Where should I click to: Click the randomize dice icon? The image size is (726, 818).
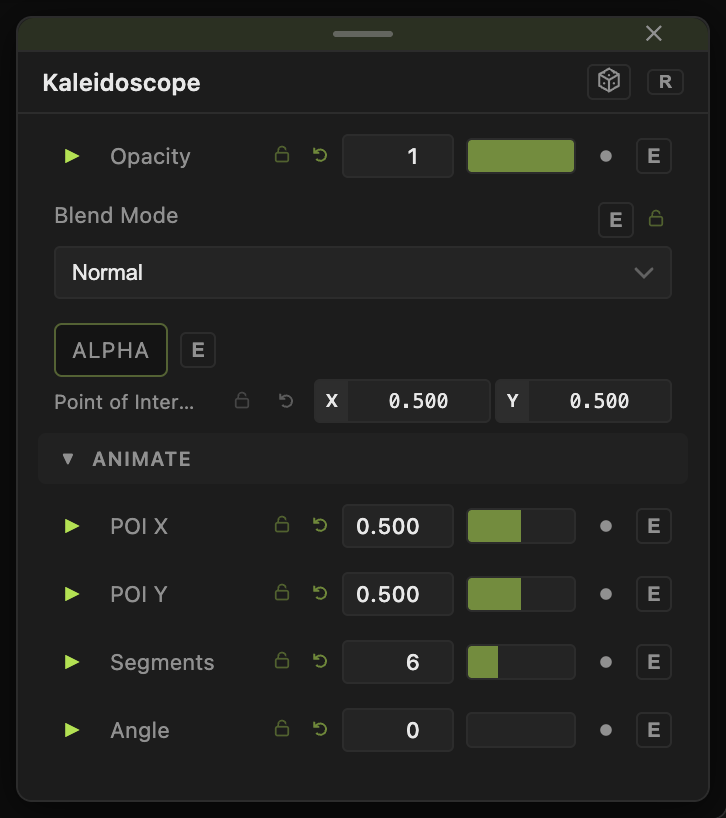(609, 81)
